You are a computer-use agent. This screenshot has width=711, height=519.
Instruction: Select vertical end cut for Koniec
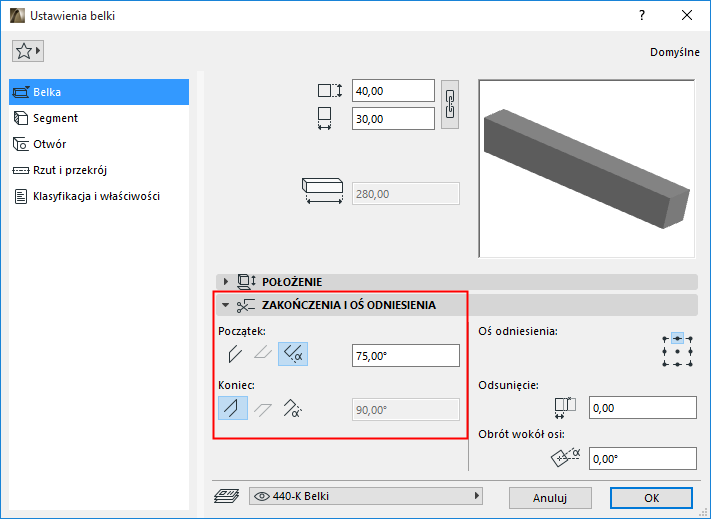[233, 408]
